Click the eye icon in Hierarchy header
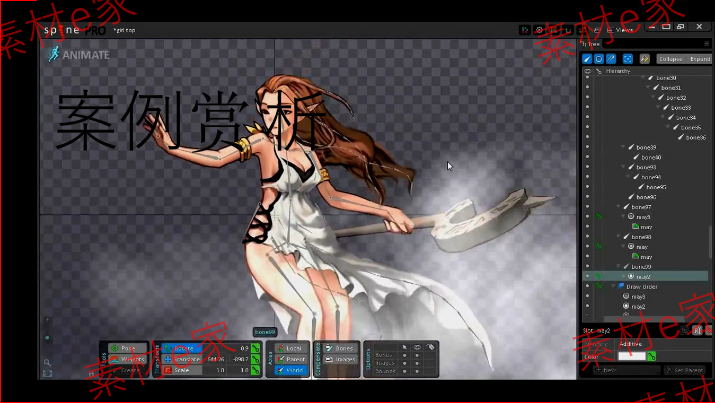Image resolution: width=715 pixels, height=403 pixels. 587,71
